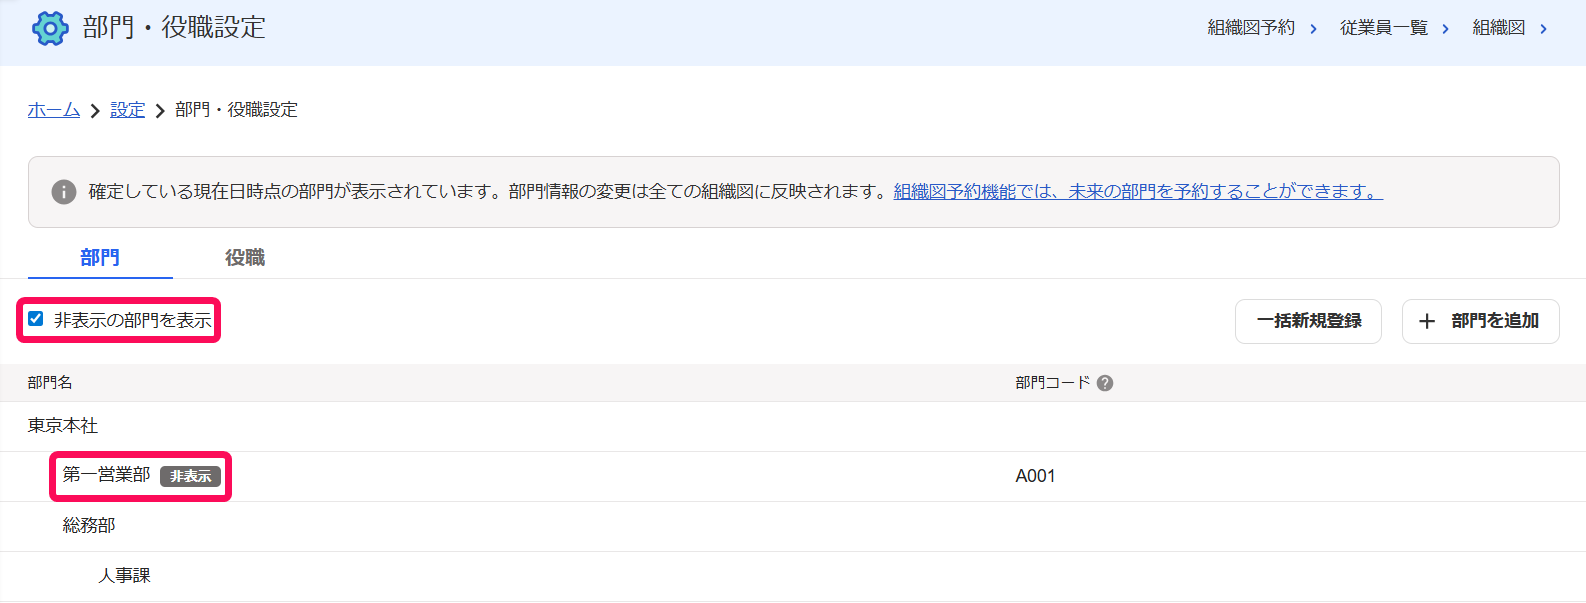1586x603 pixels.
Task: Open the 組織図 header link
Action: pos(1499,28)
